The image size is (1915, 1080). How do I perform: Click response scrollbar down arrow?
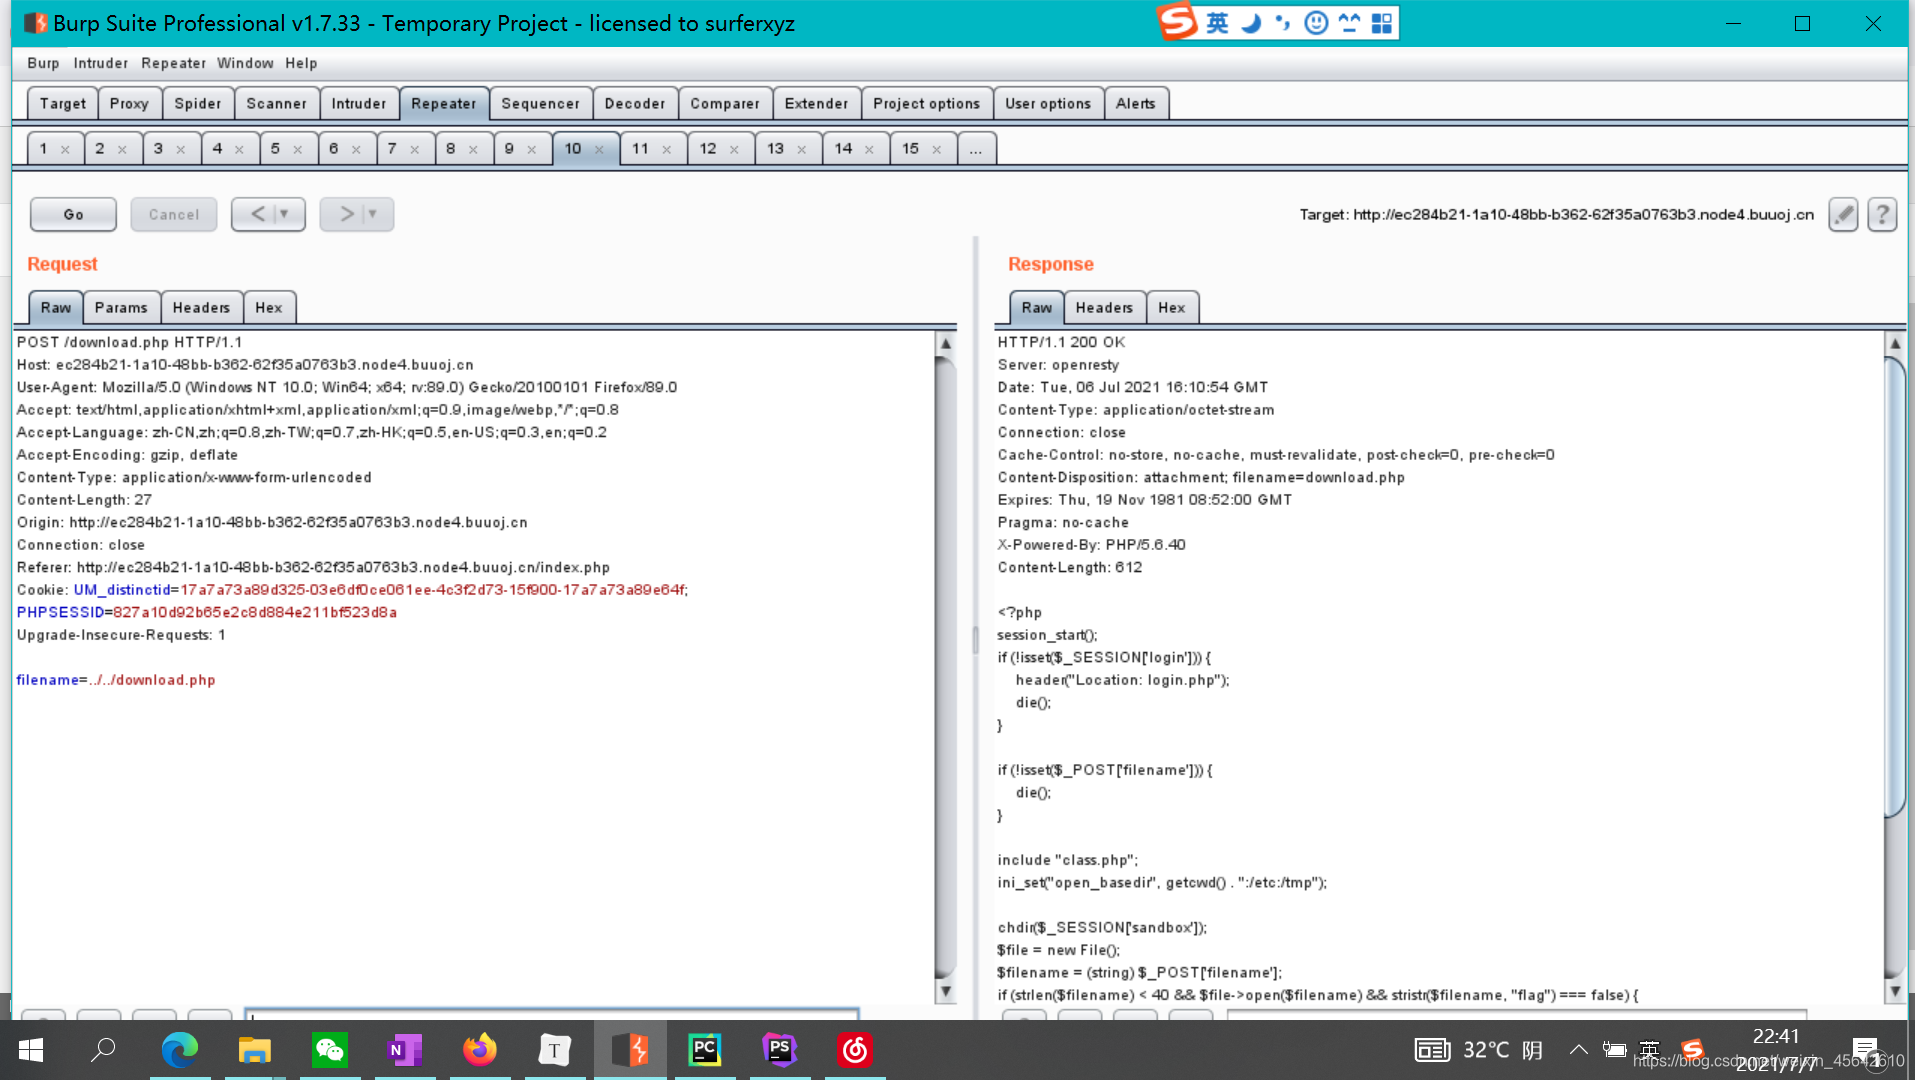tap(1894, 991)
